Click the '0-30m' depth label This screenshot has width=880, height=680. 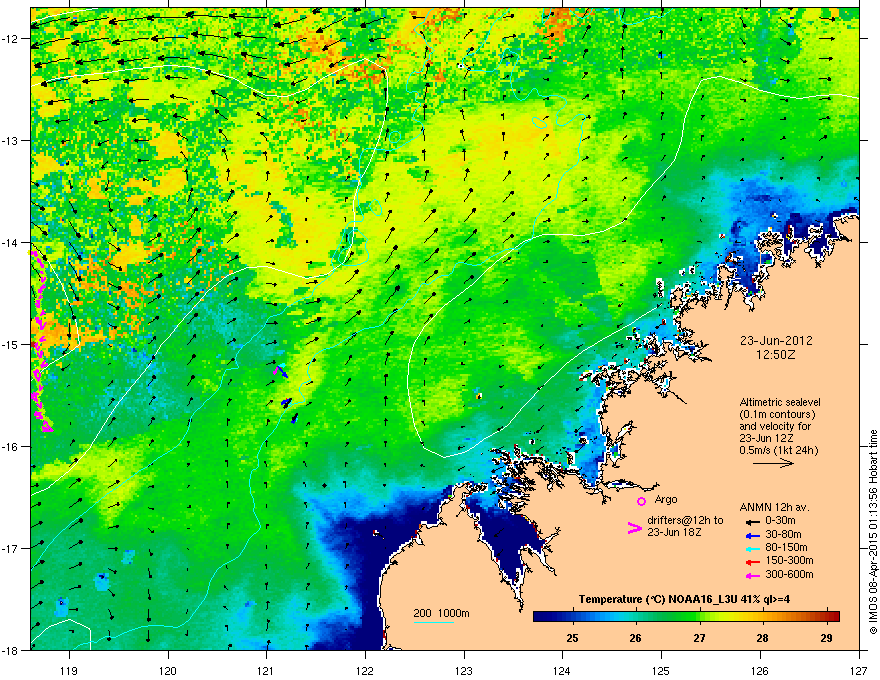[780, 521]
